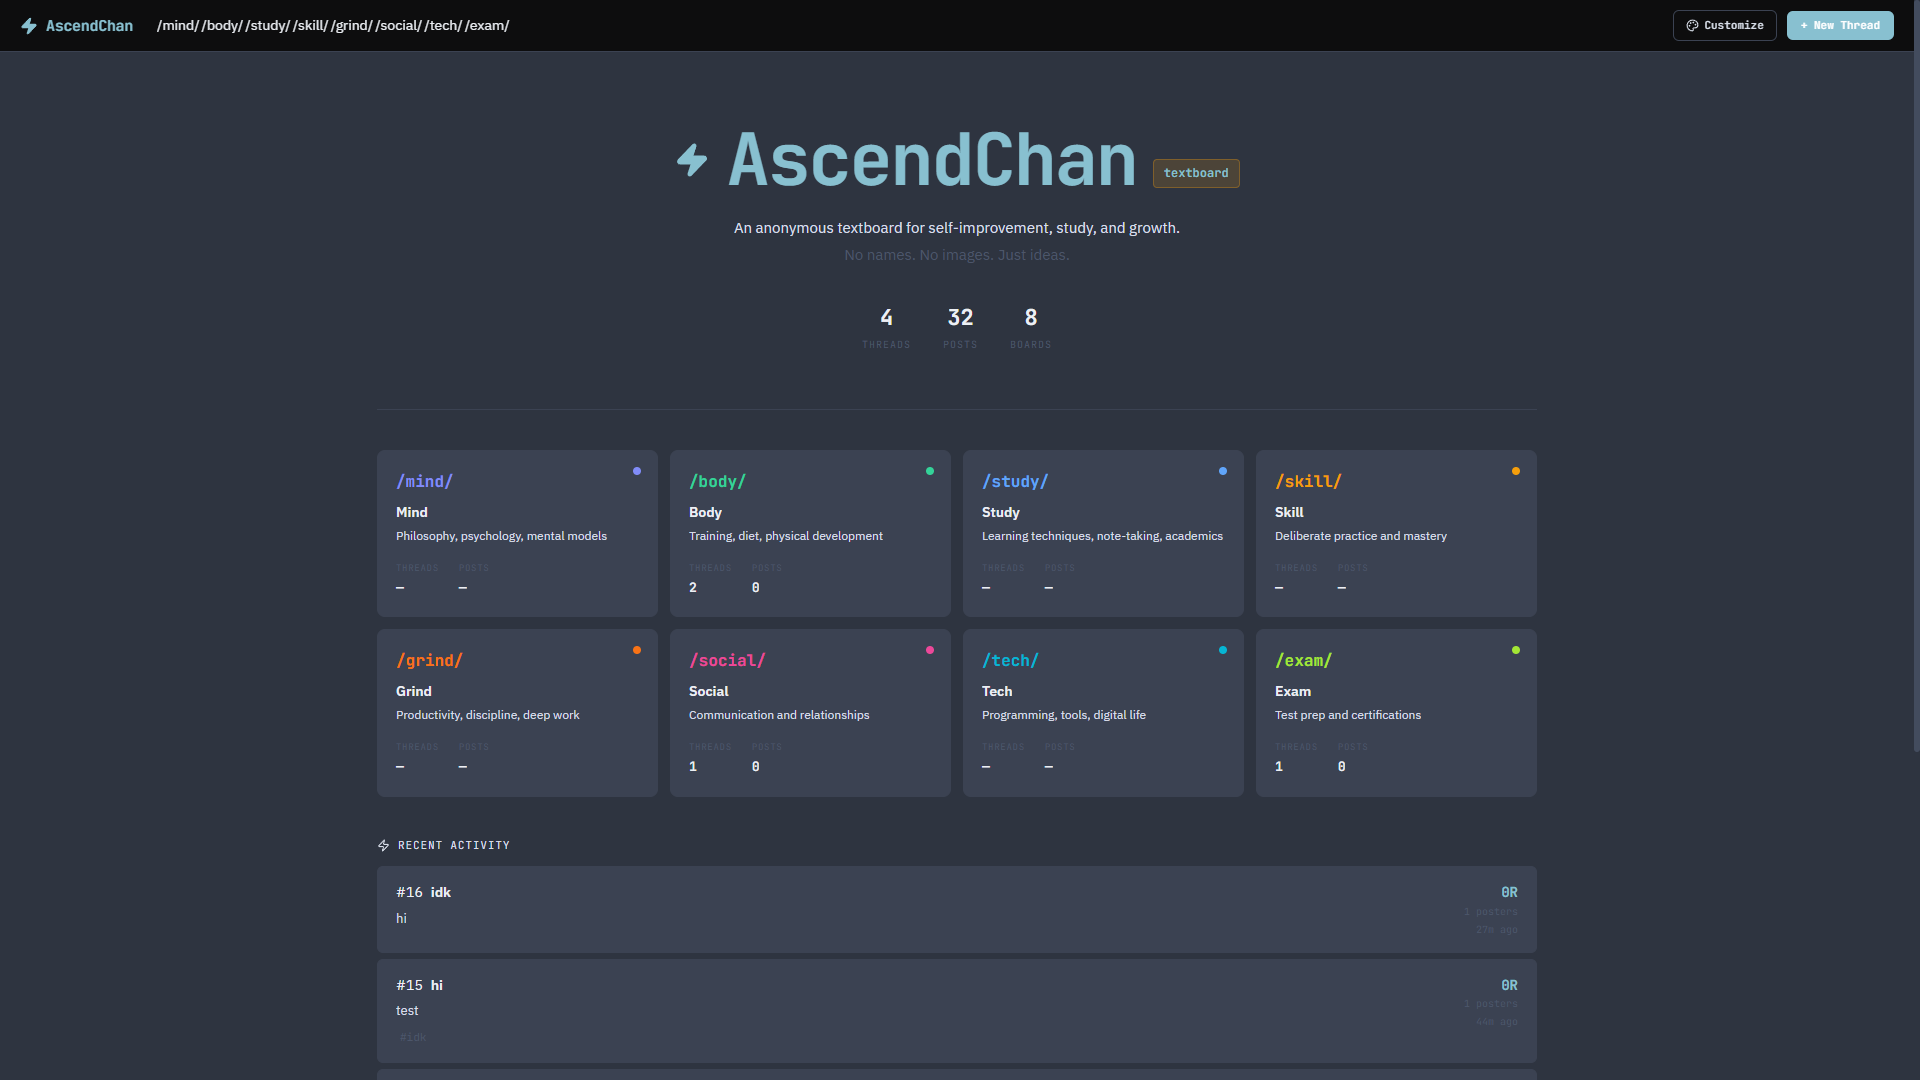Image resolution: width=1920 pixels, height=1080 pixels.
Task: Click the palette icon on Customize
Action: pyautogui.click(x=1692, y=26)
